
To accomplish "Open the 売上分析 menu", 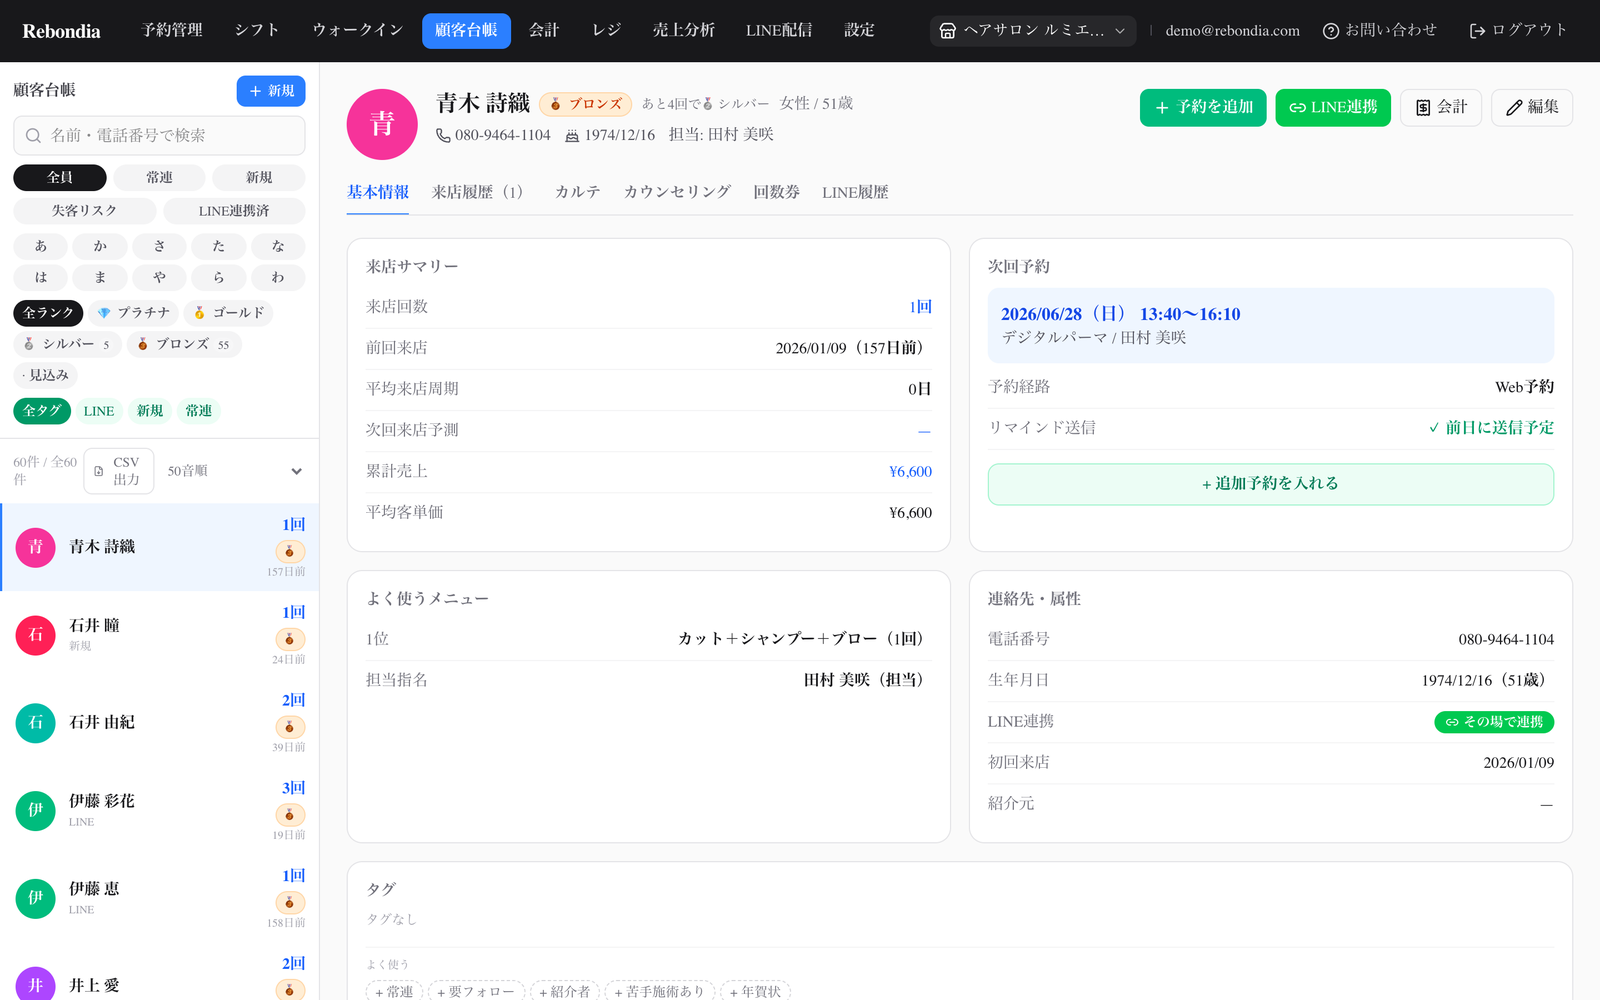I will (683, 30).
